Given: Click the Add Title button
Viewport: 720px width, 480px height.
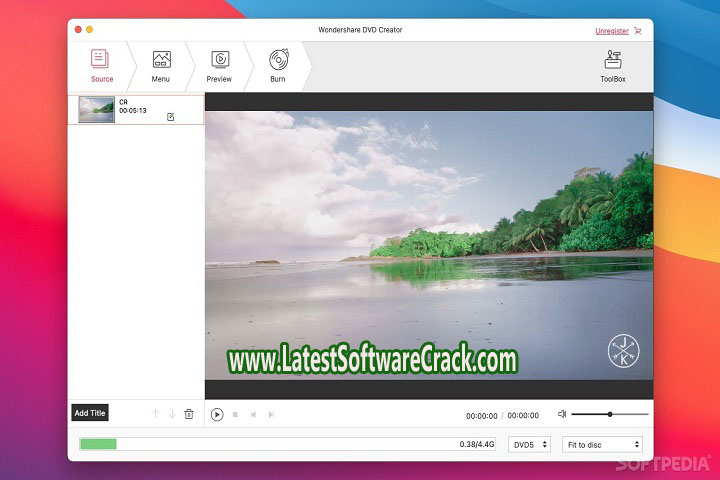Looking at the screenshot, I should (x=90, y=413).
